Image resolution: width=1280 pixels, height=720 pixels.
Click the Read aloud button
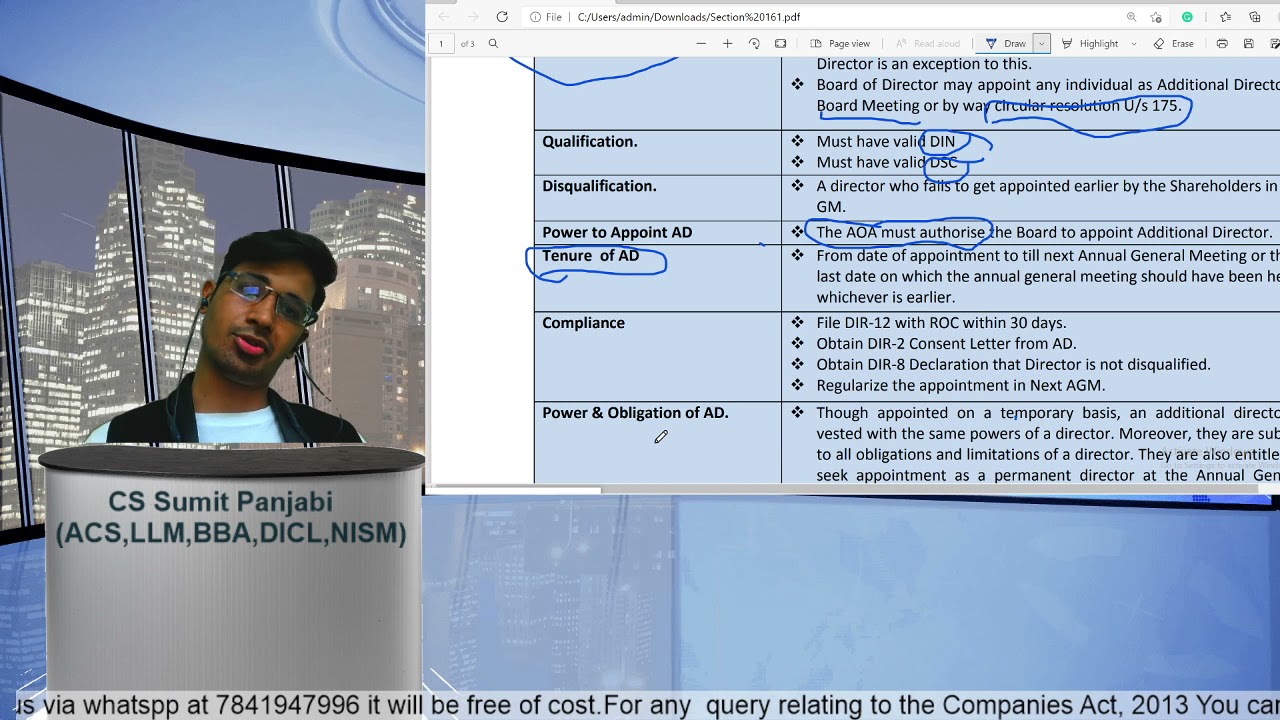coord(927,43)
